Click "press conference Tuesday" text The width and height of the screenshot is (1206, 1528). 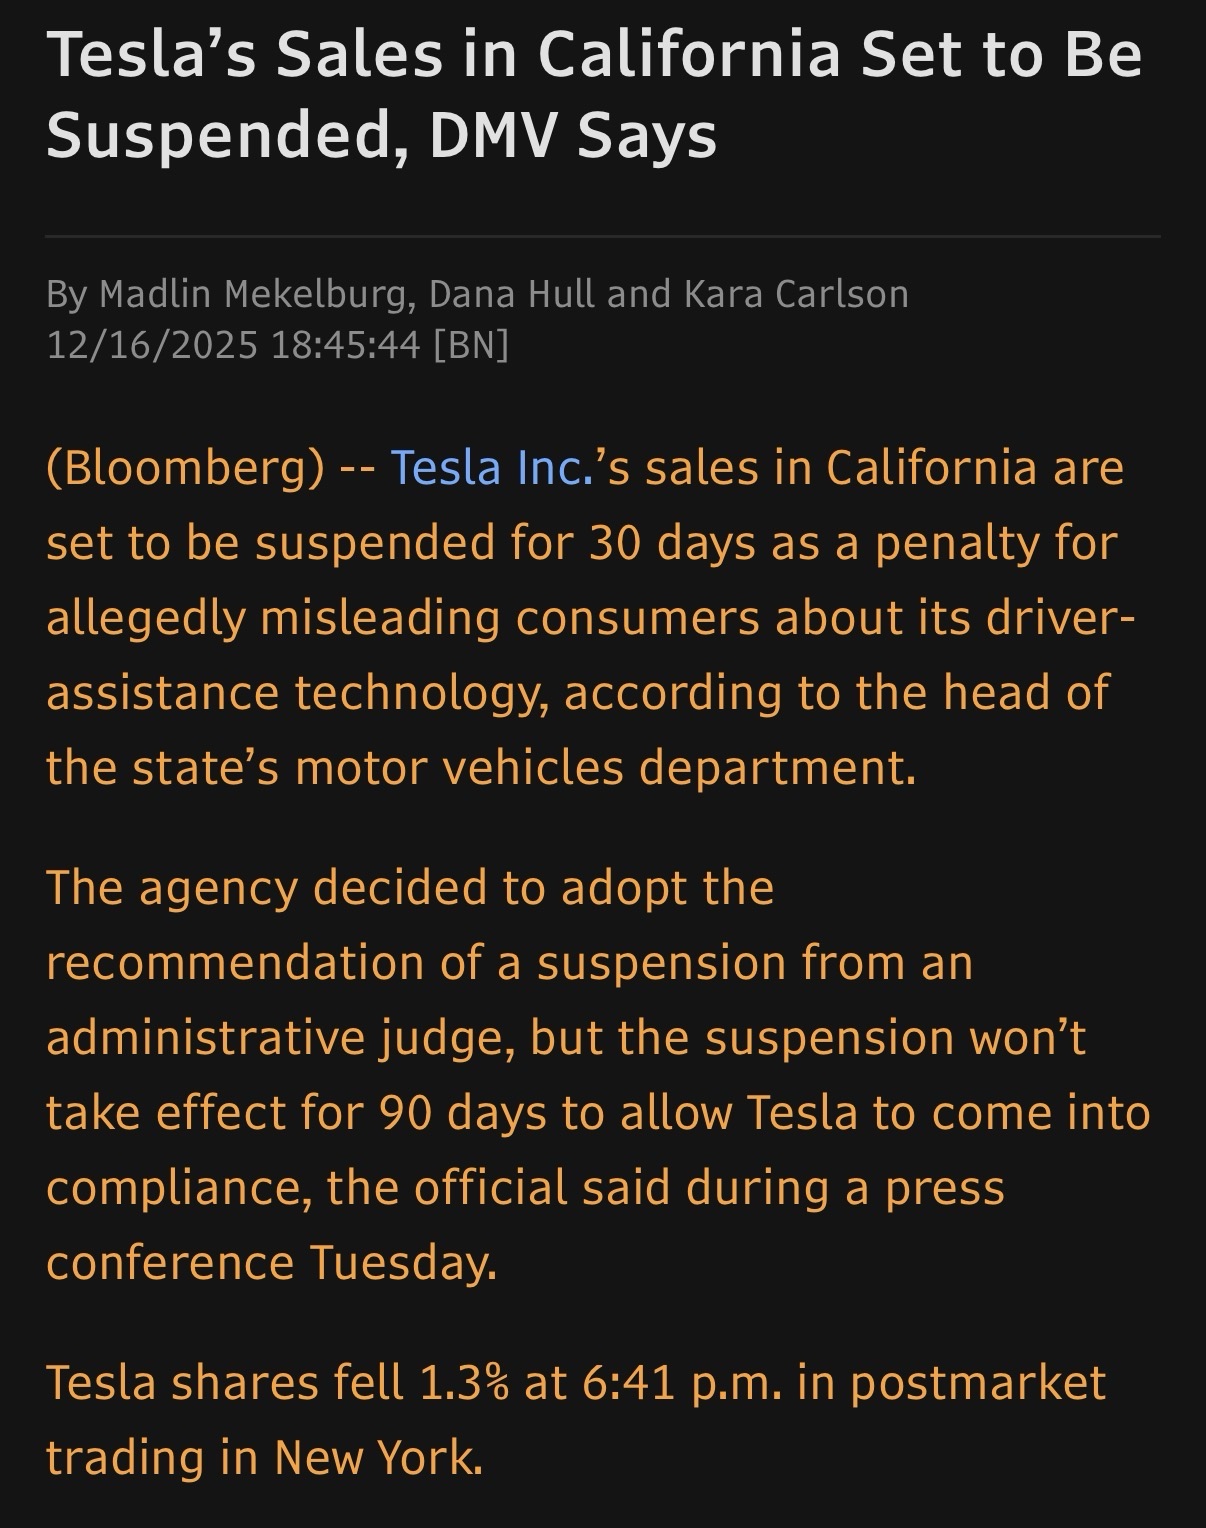[x=525, y=1225]
